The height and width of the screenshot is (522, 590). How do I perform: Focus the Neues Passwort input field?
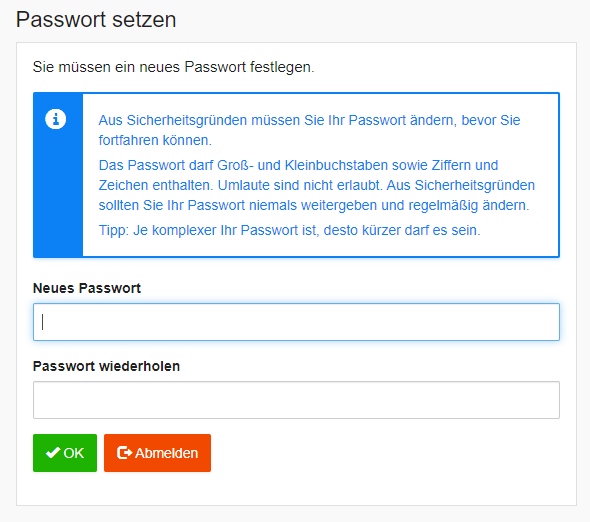(296, 322)
